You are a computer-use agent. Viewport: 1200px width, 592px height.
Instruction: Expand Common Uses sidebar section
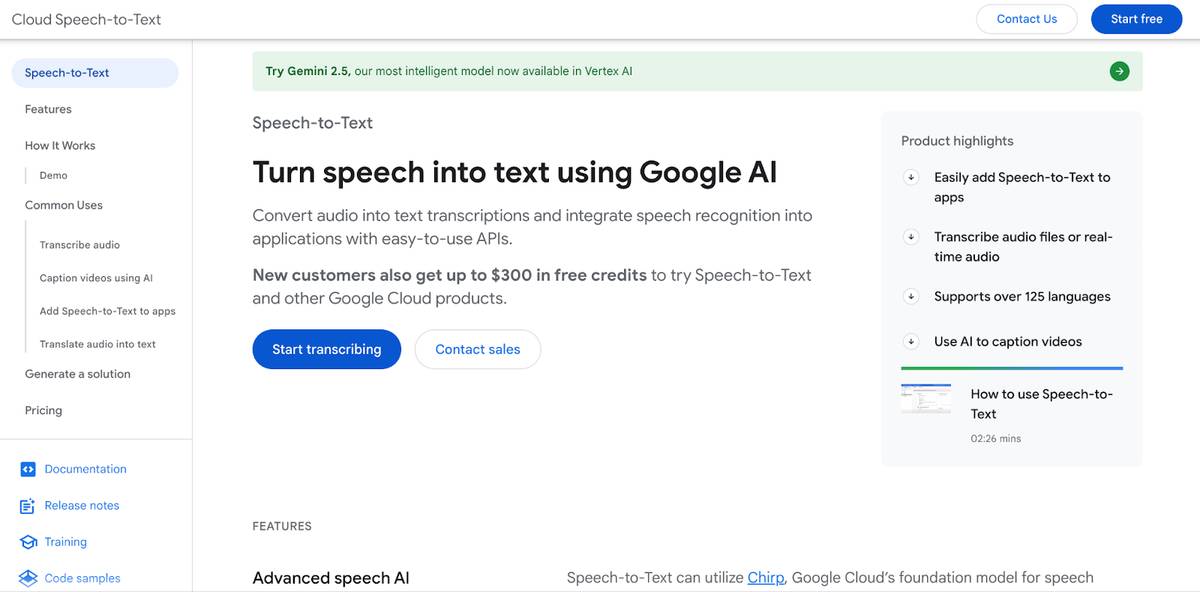(64, 205)
